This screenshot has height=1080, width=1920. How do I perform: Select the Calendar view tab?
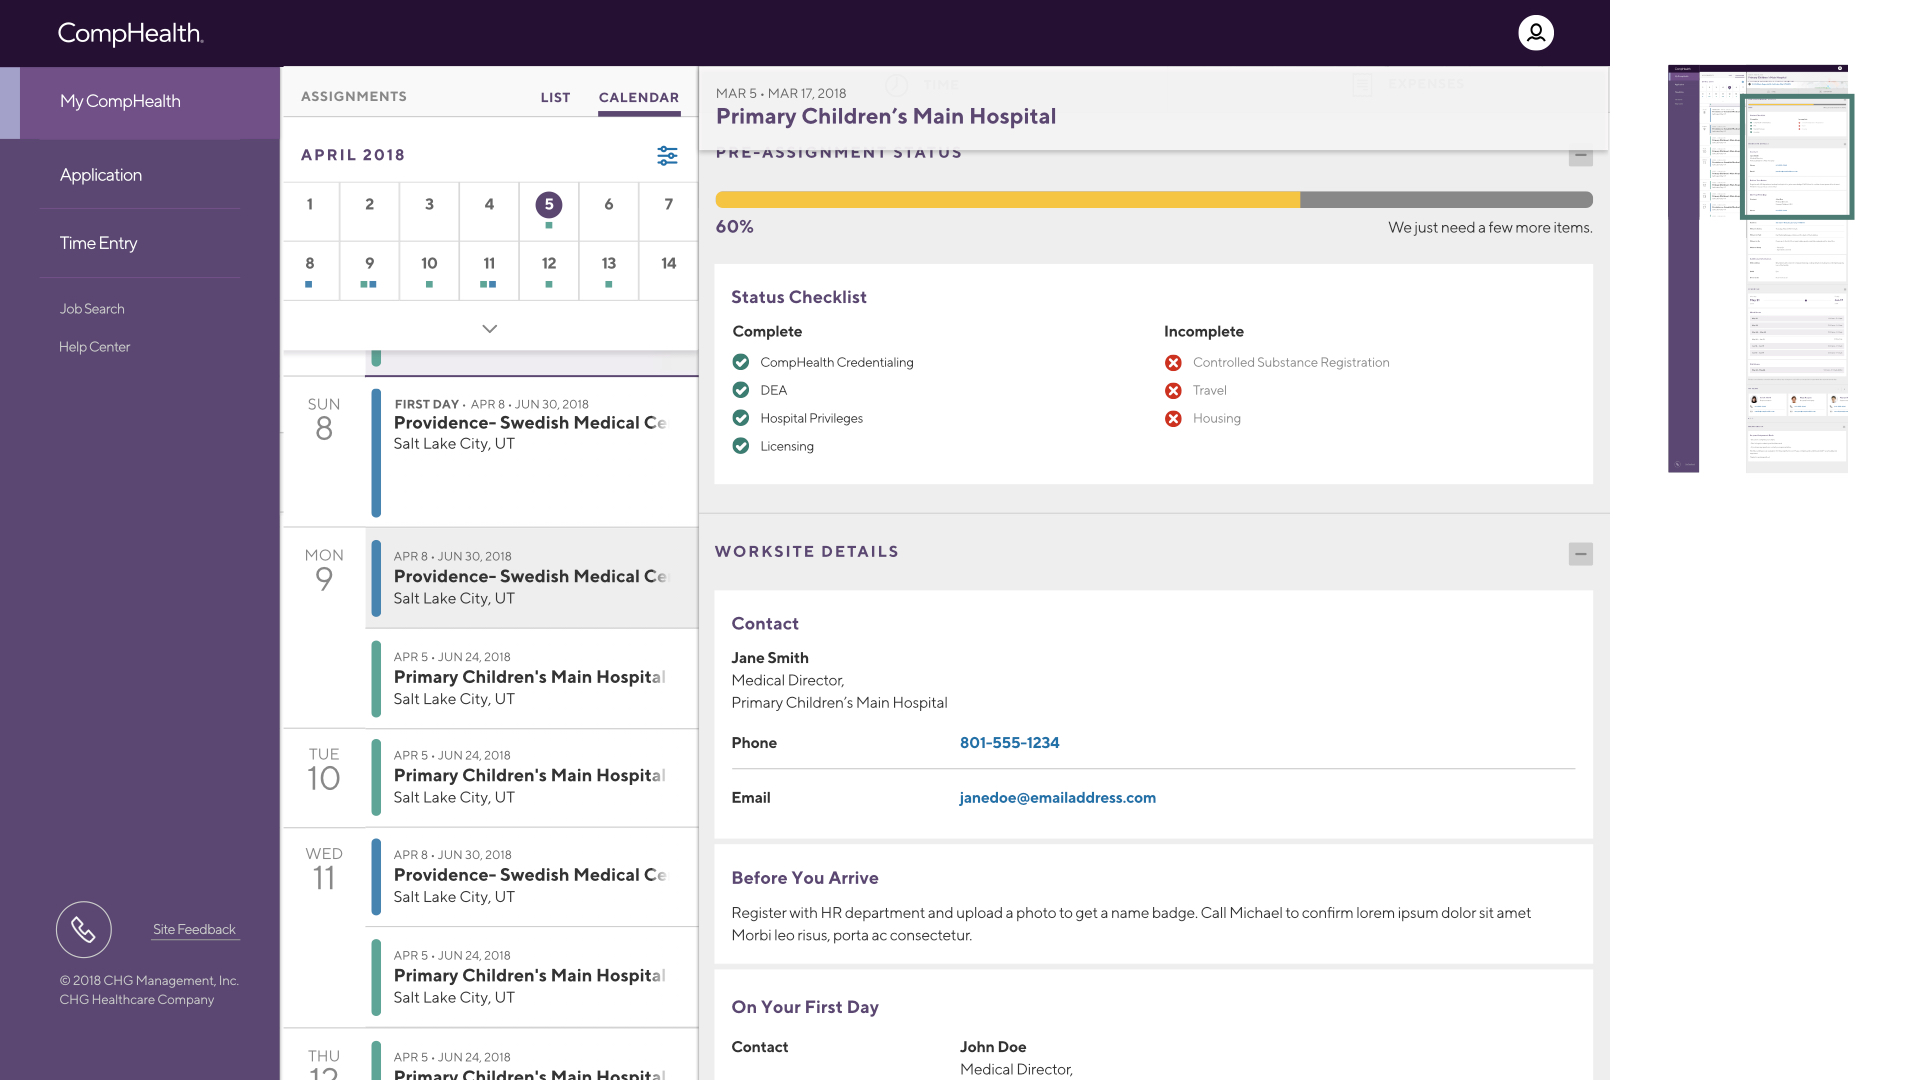639,97
